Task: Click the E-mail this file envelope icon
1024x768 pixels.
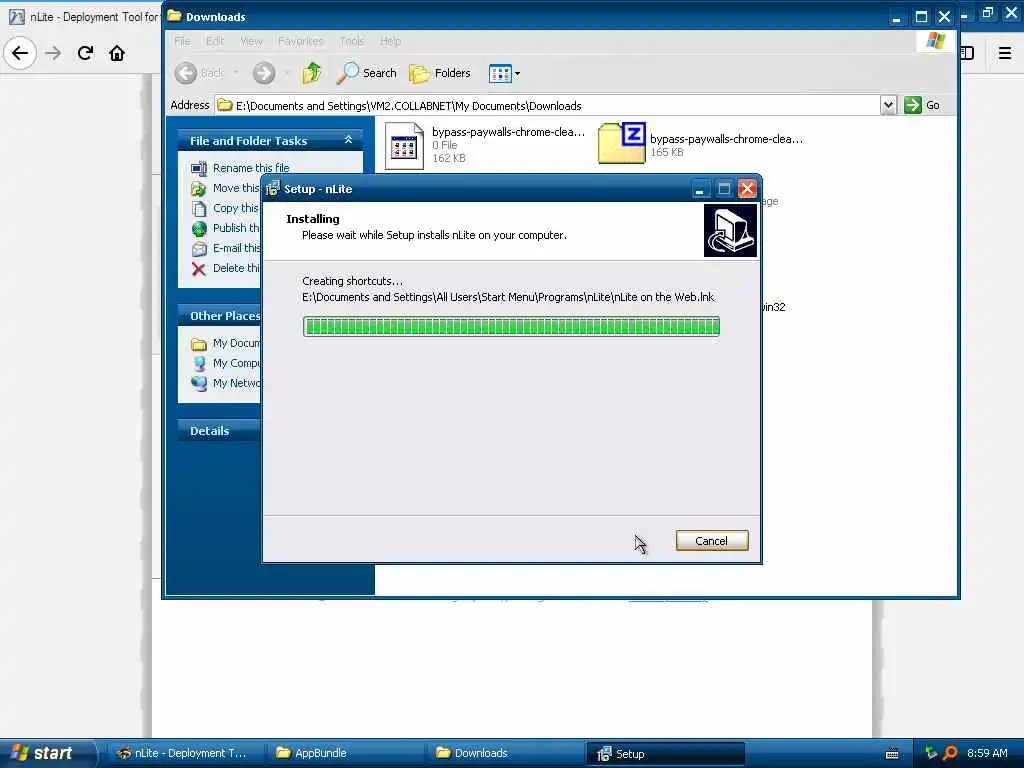Action: pos(199,249)
